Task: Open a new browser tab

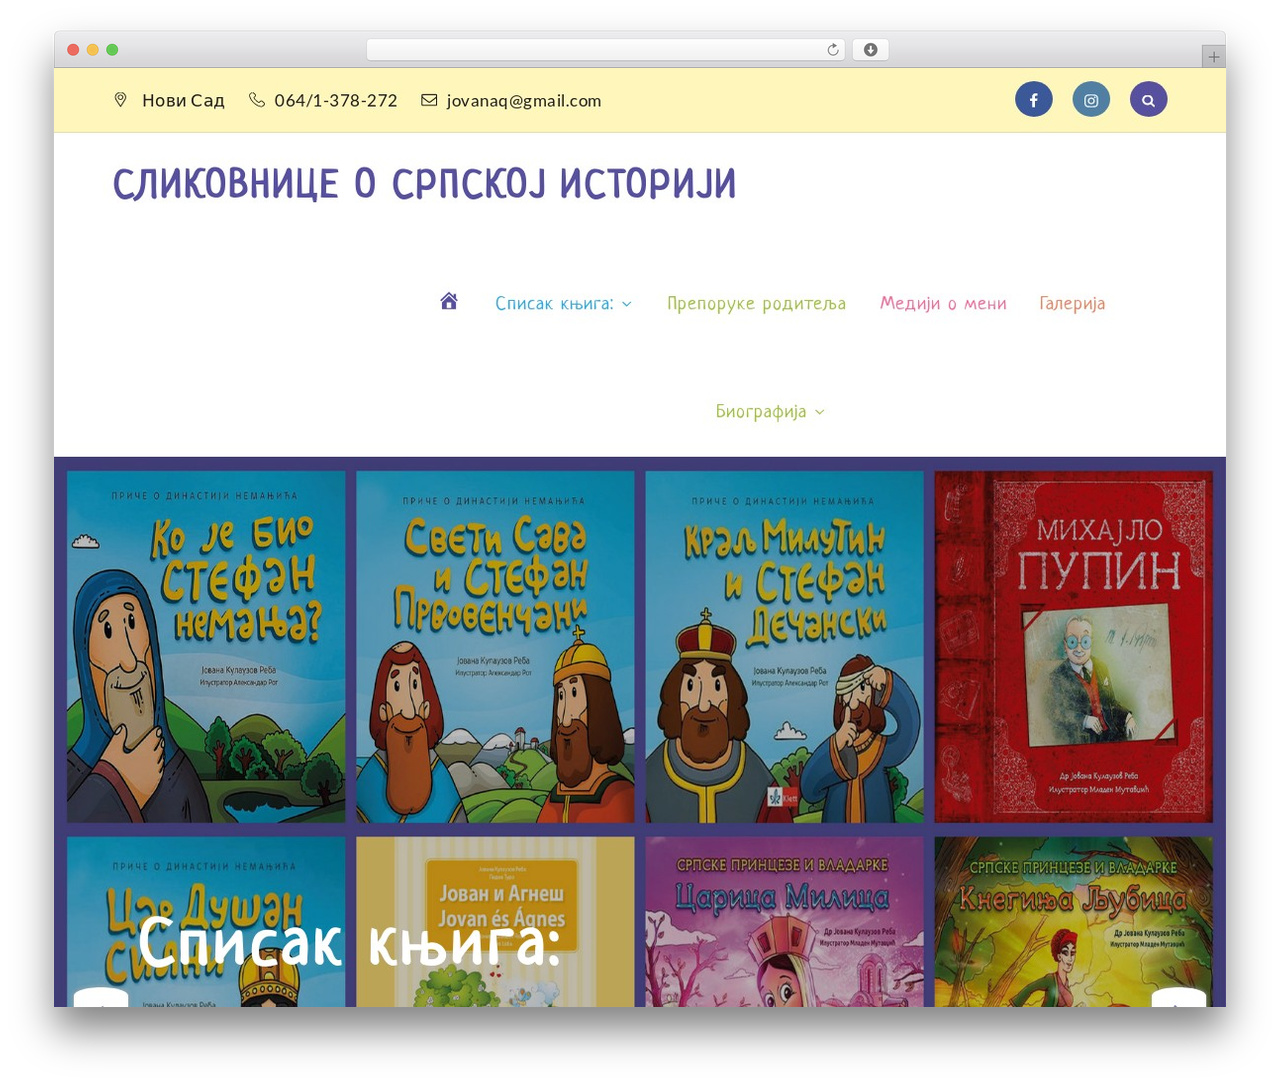Action: tap(1214, 57)
